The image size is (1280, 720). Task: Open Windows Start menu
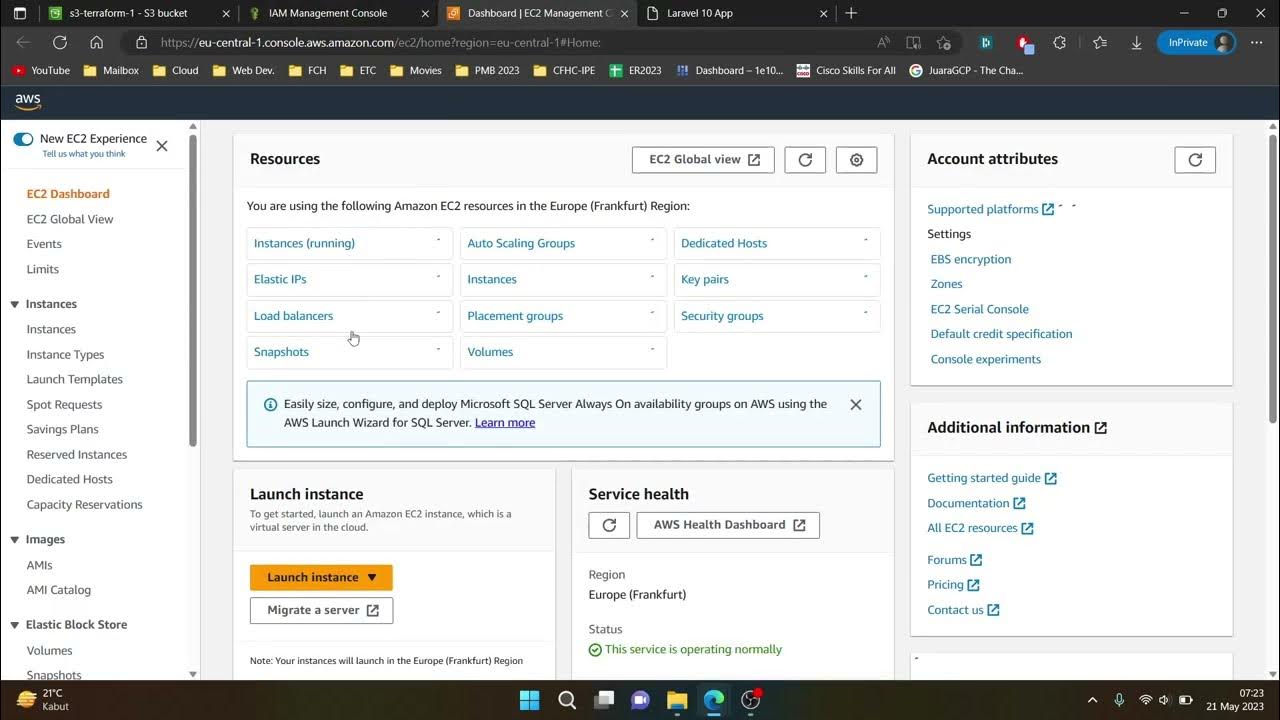(529, 700)
